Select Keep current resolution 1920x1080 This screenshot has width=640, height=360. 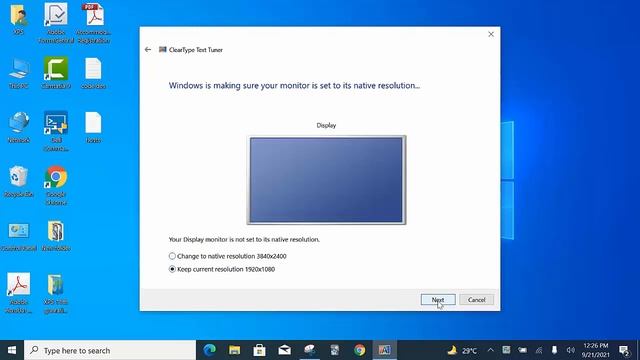point(222,269)
